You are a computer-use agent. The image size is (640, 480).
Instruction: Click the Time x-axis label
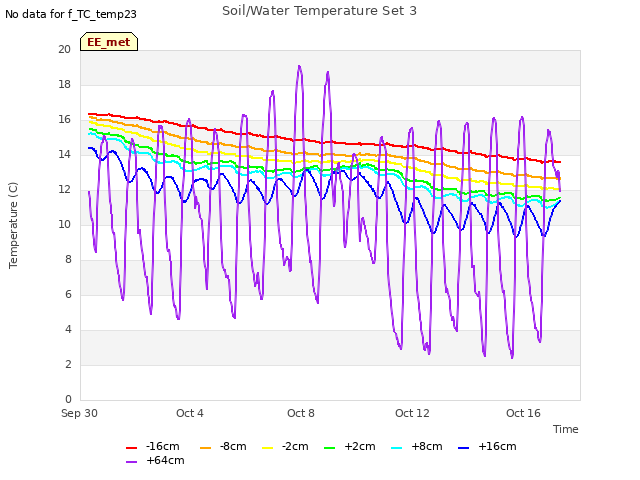coord(565,429)
